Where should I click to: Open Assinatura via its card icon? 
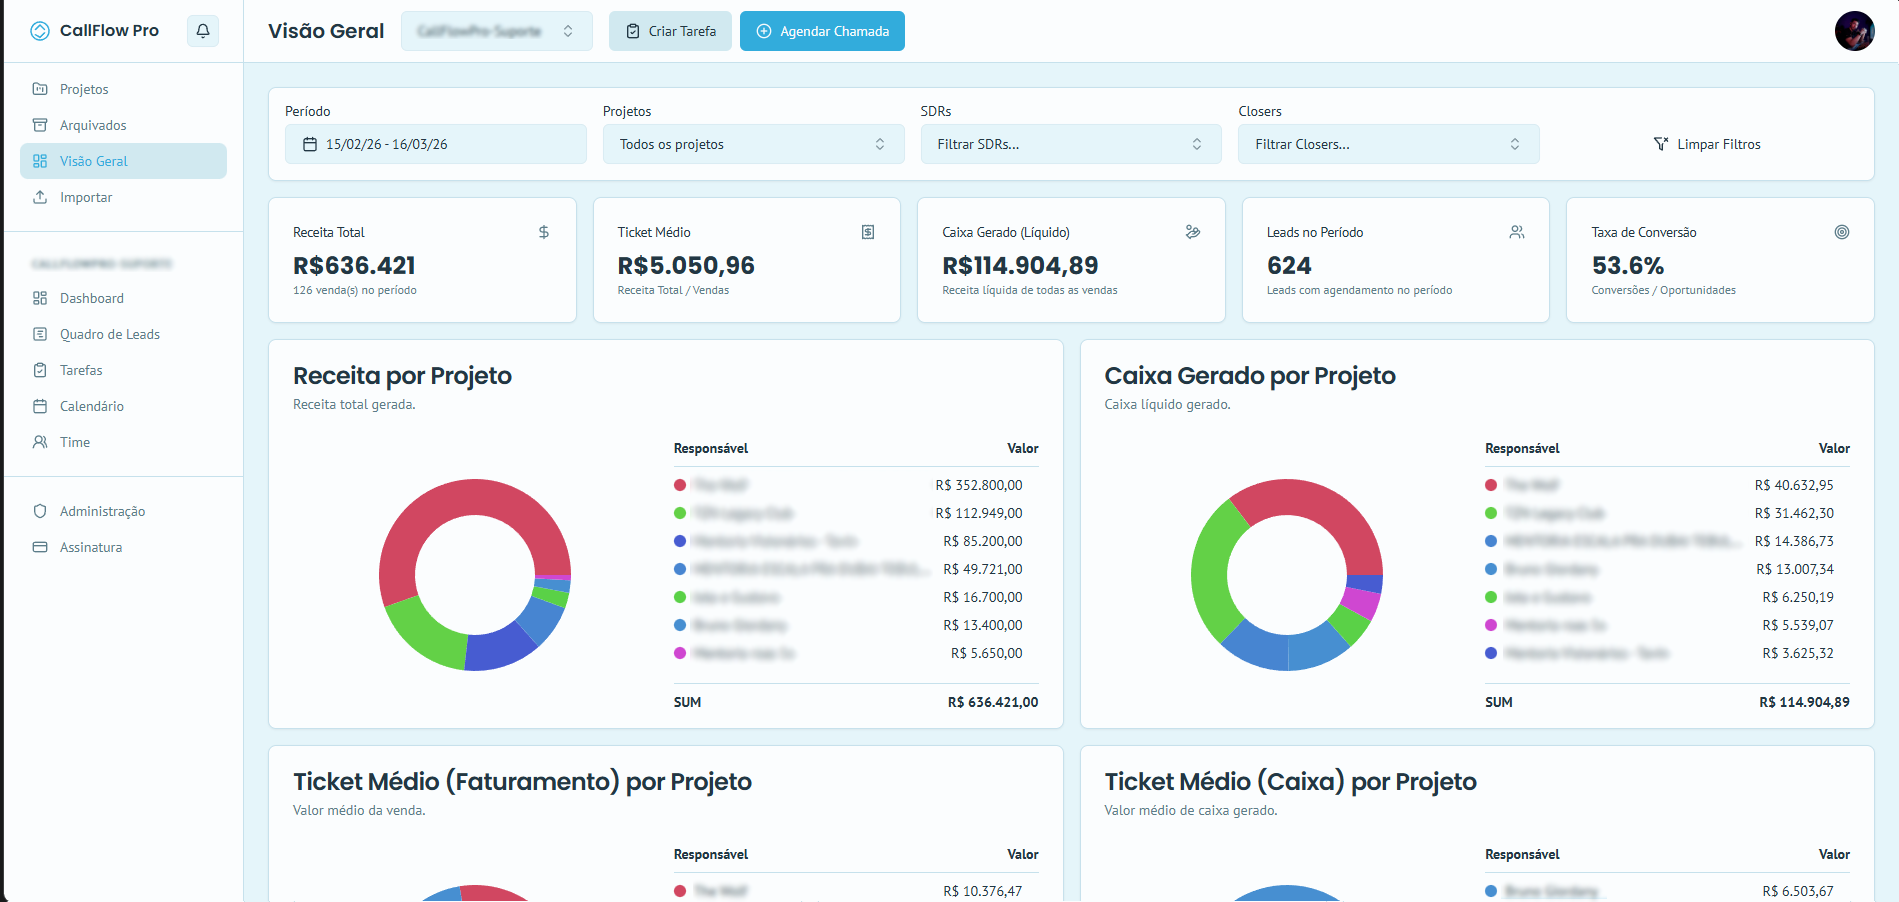40,547
